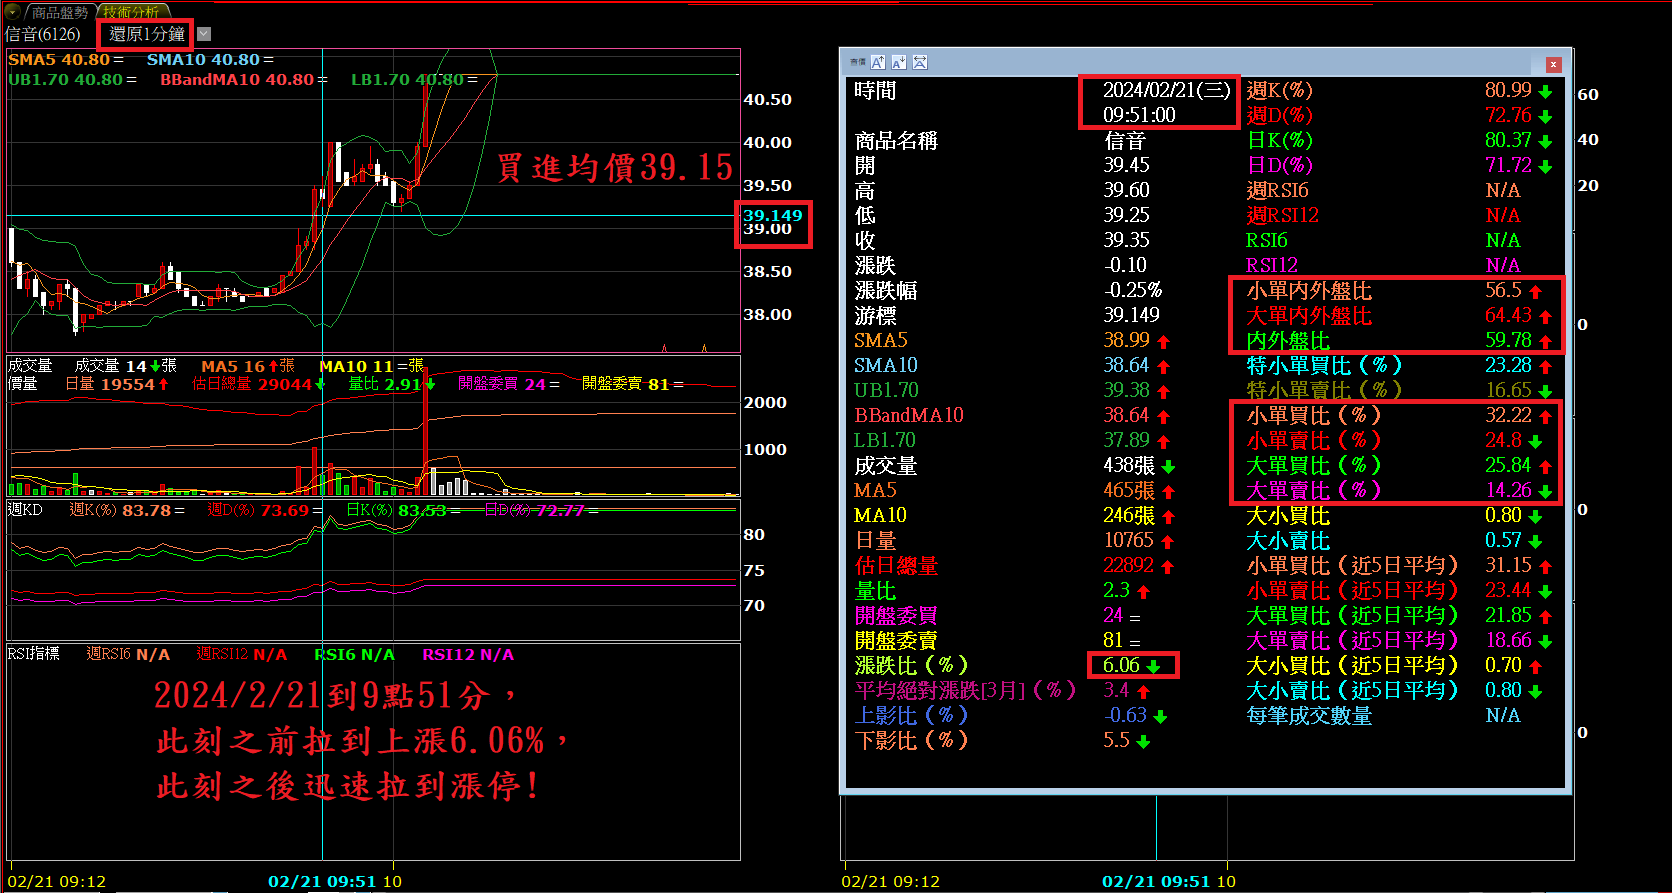Click the 上影比(%) -0.63 row
The image size is (1672, 893).
click(x=1010, y=715)
